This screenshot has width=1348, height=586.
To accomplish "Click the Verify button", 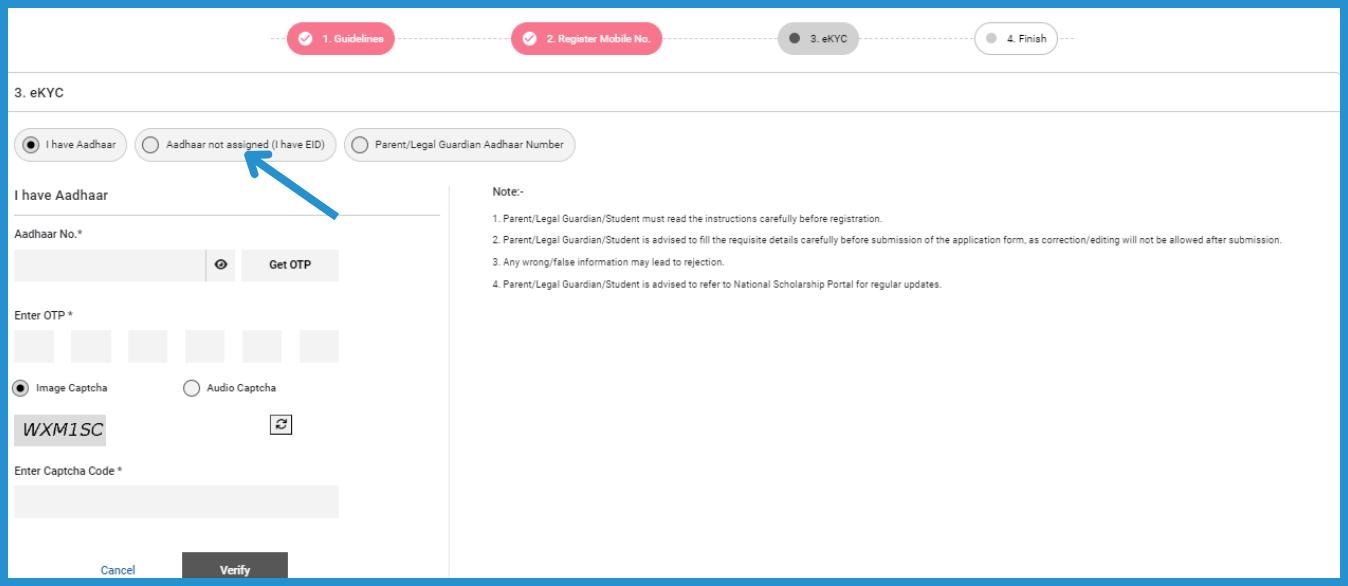I will (235, 569).
